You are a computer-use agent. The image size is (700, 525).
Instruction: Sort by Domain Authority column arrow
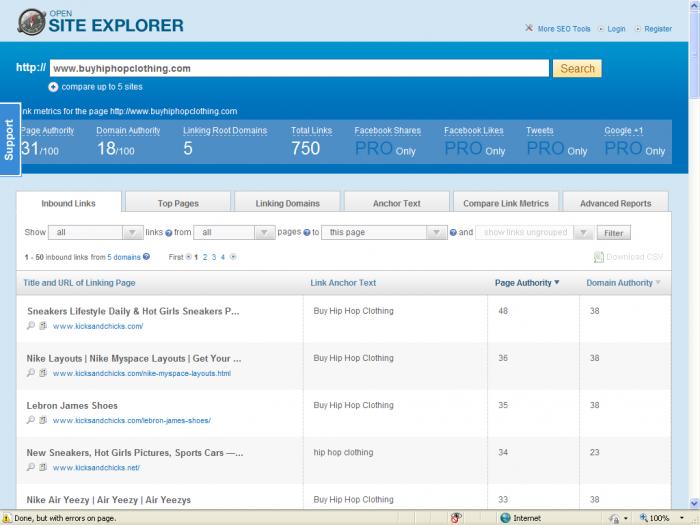pos(658,283)
